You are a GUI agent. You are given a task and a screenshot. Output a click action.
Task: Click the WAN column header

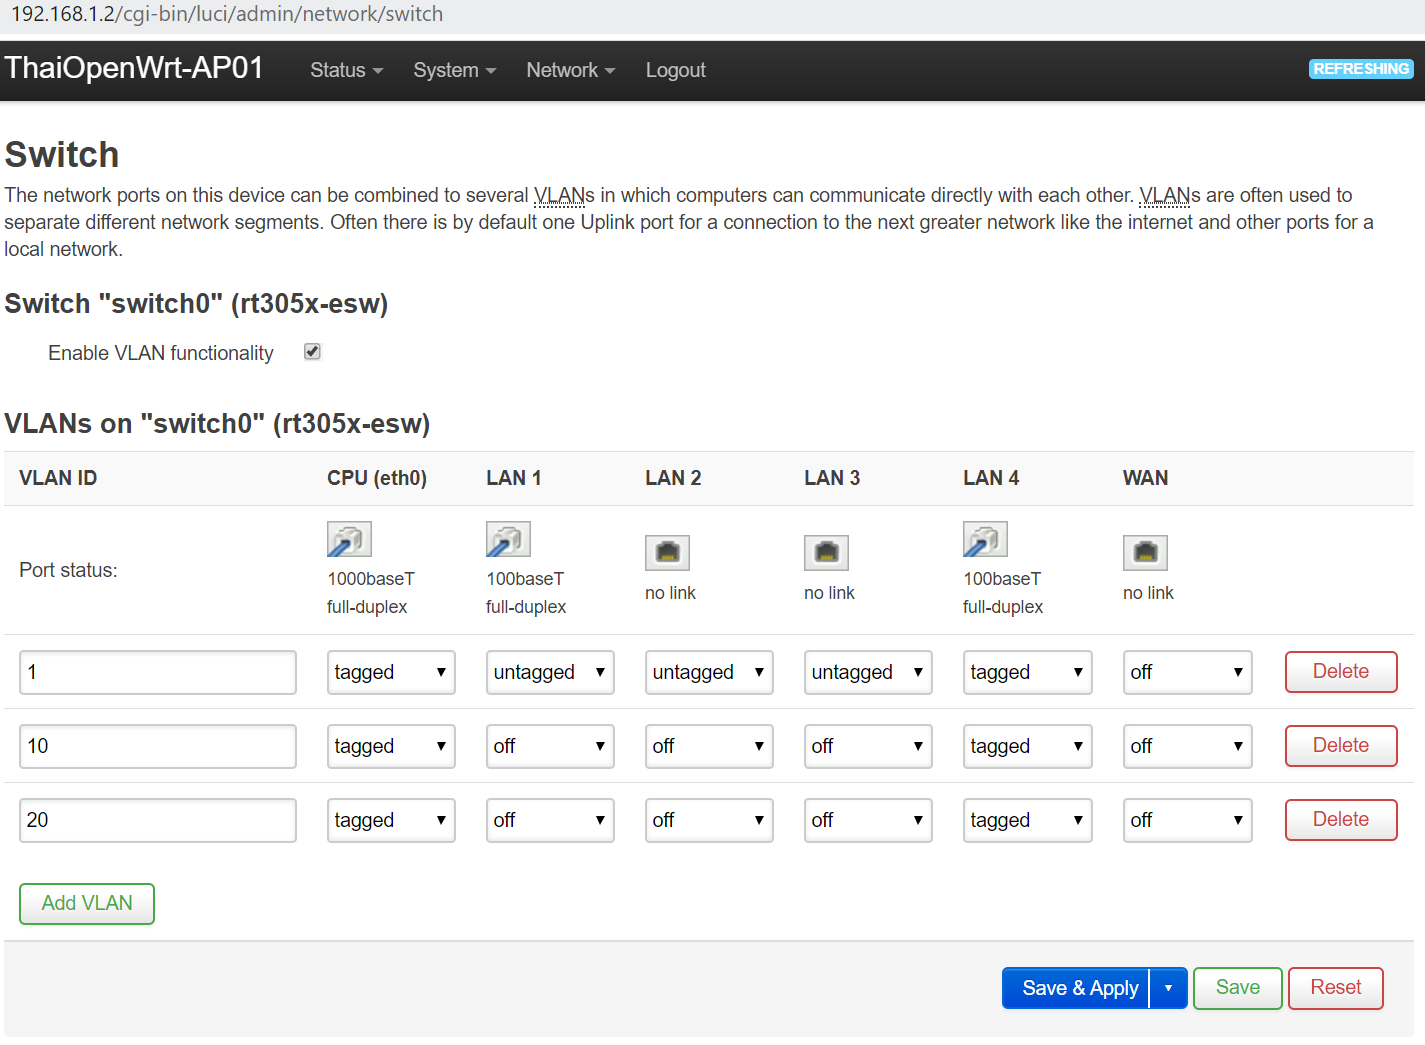(1145, 478)
